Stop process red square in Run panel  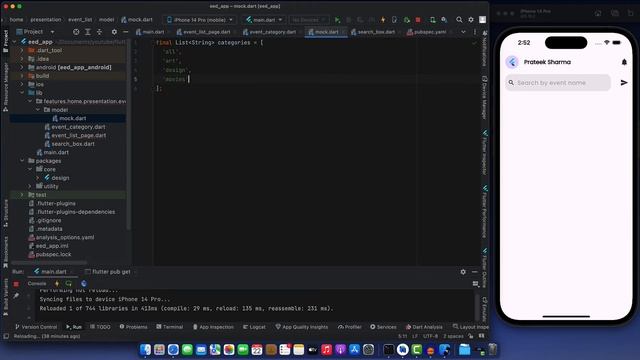16,284
